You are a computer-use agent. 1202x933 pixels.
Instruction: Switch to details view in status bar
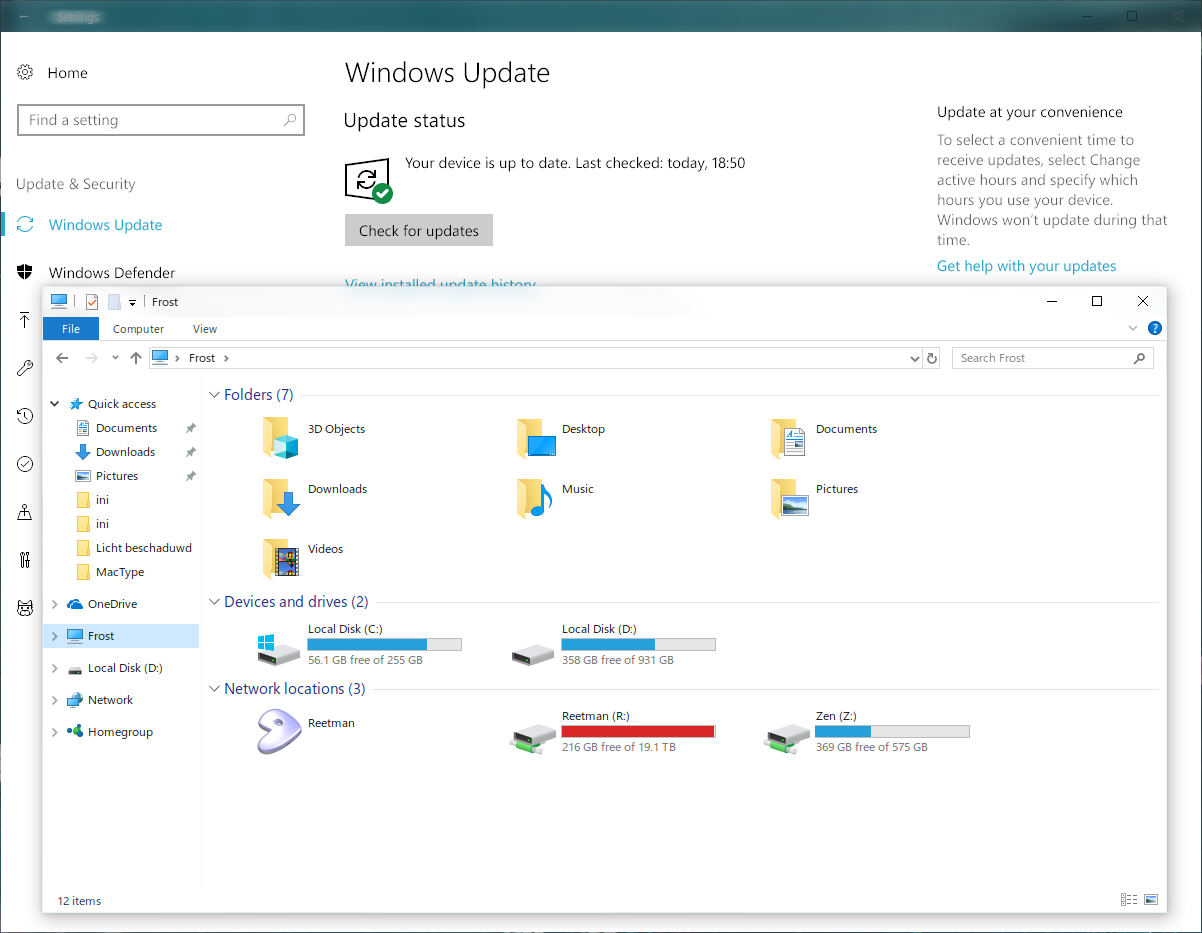tap(1129, 900)
